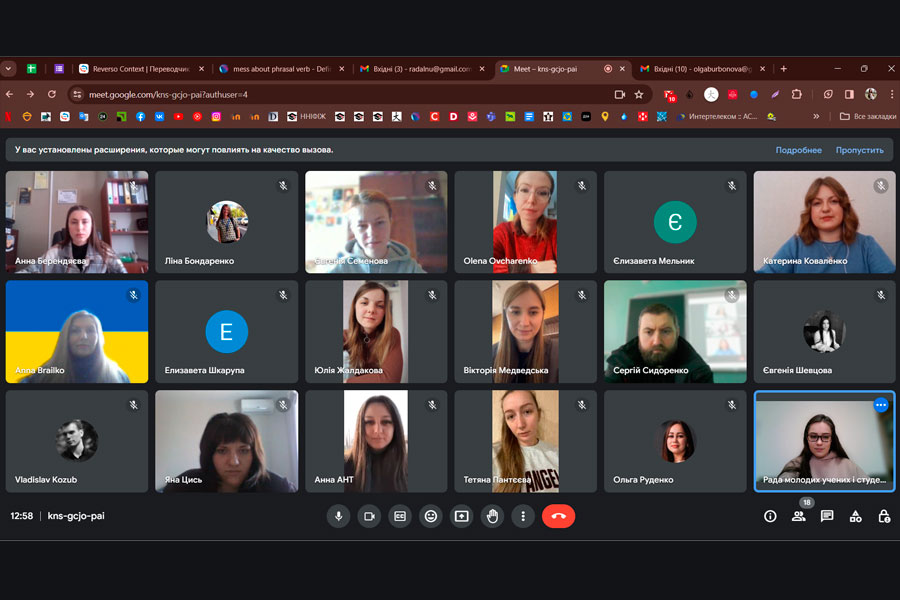900x600 pixels.
Task: Open the Все закладки folder
Action: (x=868, y=117)
